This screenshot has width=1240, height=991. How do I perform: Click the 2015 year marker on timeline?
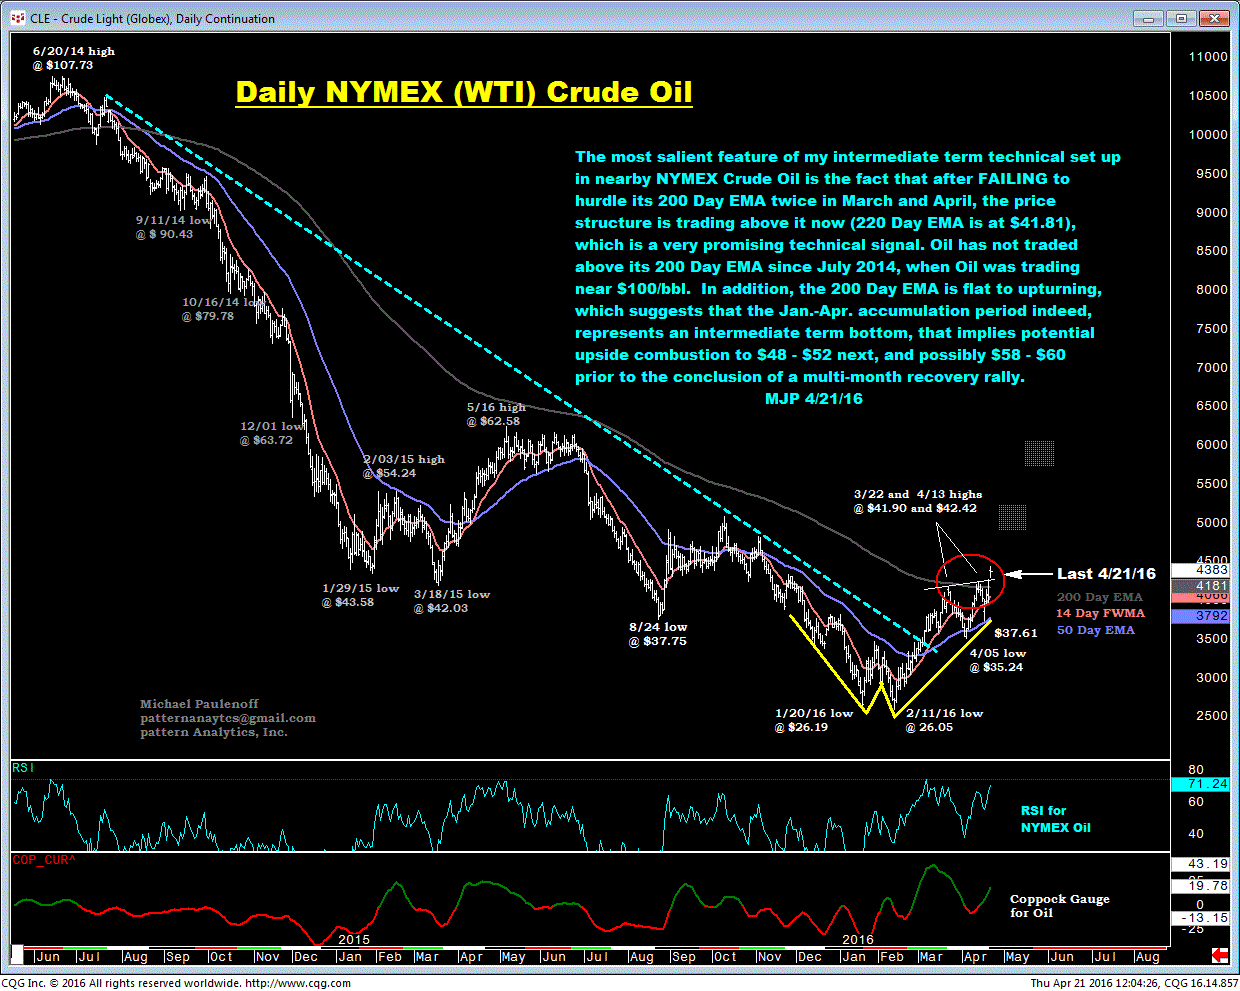pyautogui.click(x=354, y=939)
